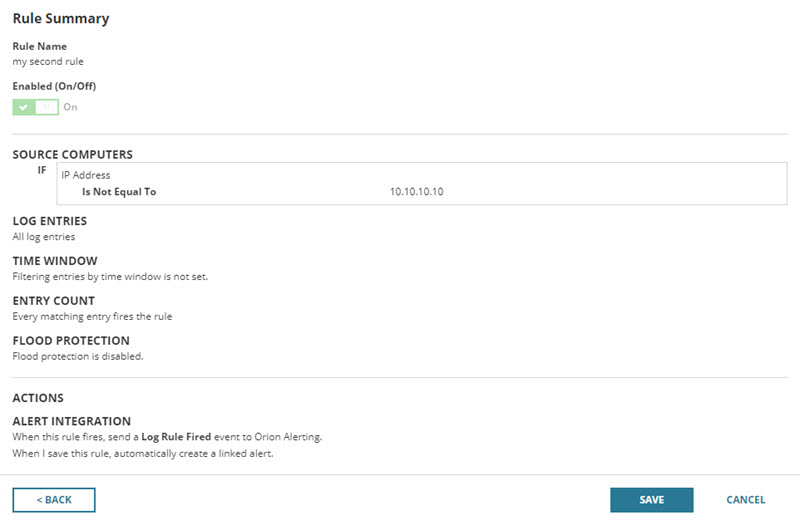Click the TIME WINDOW section heading

54,261
